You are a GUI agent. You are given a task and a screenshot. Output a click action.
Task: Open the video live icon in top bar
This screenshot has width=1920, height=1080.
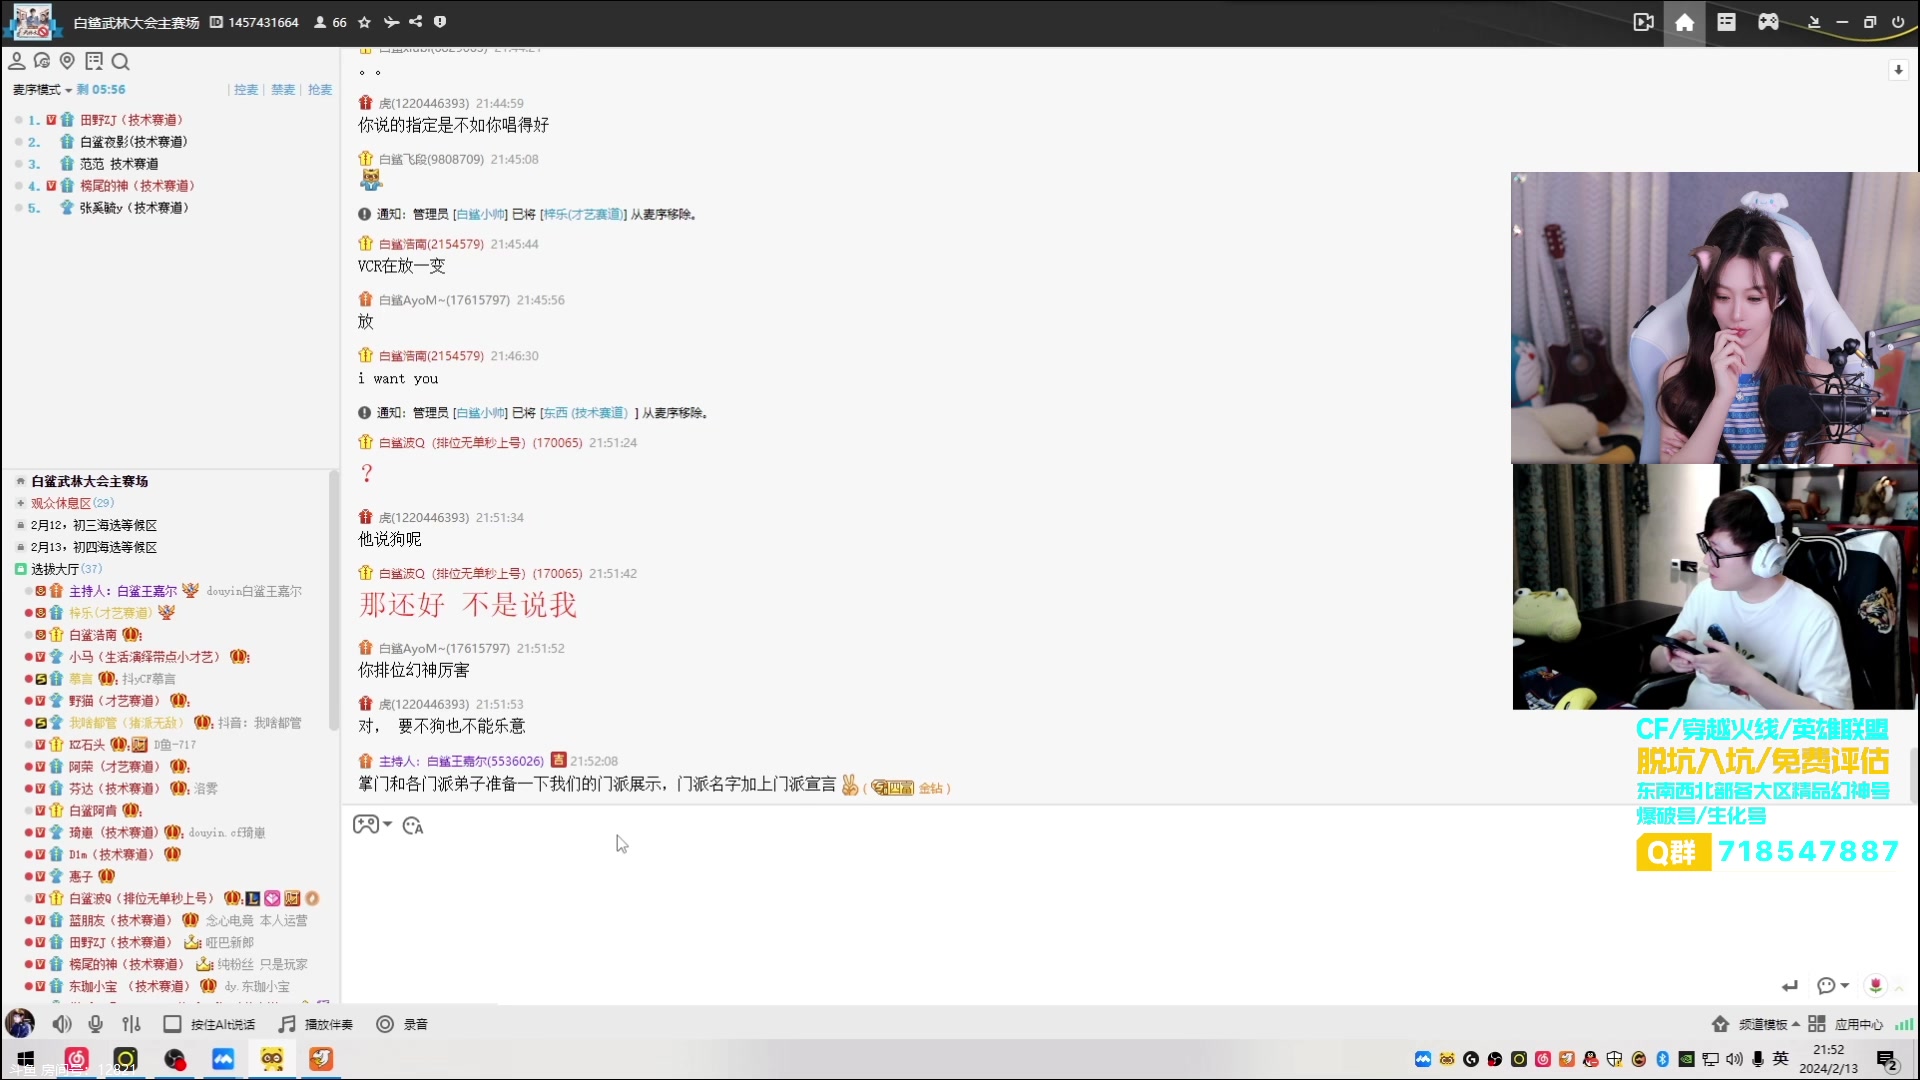tap(1643, 22)
